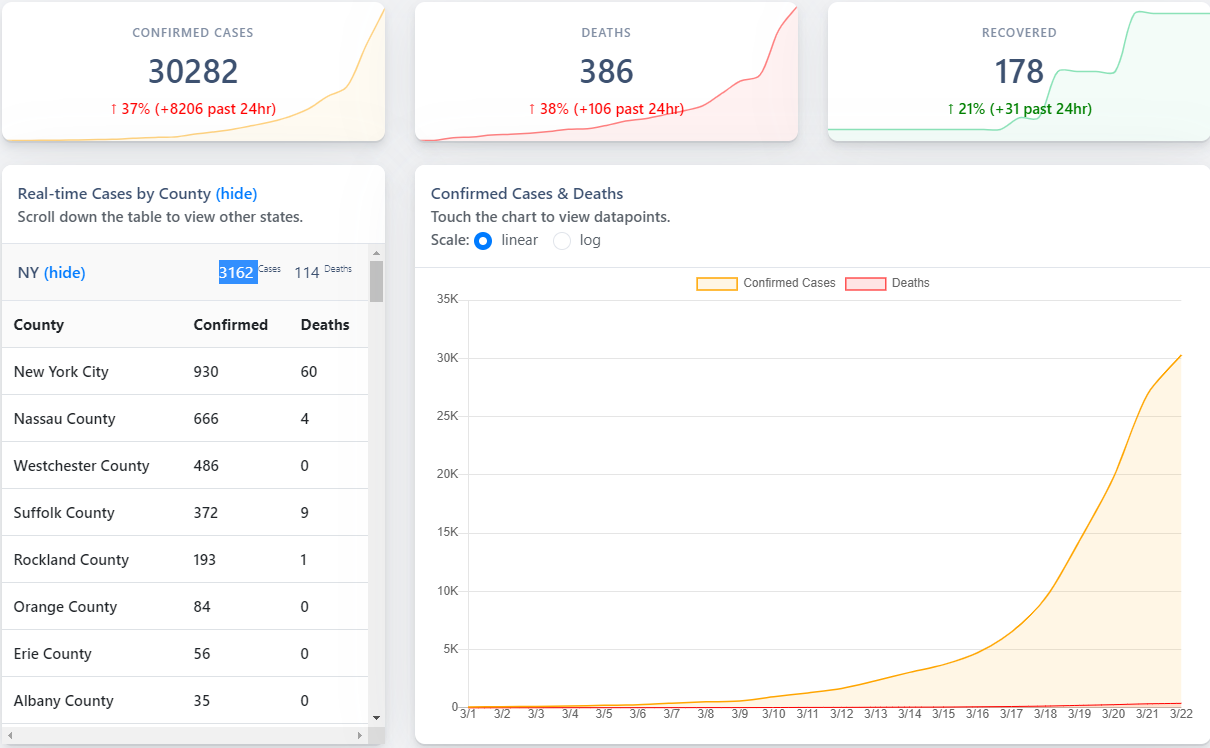Click the Deaths column header in table

[325, 325]
